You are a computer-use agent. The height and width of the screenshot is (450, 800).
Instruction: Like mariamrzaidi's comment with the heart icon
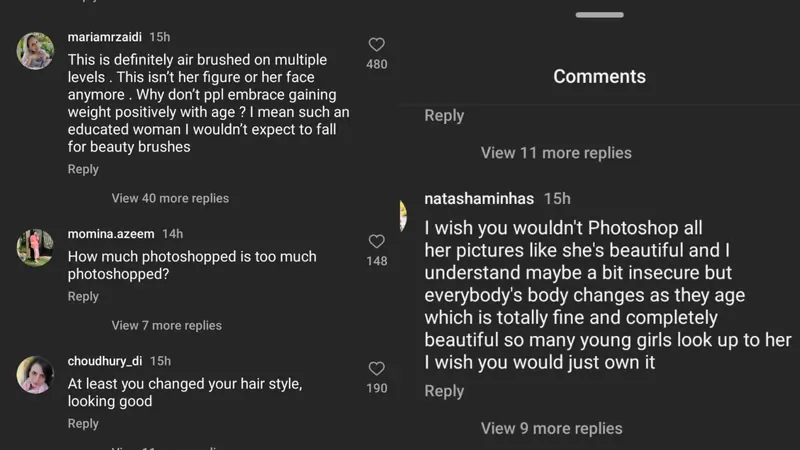pyautogui.click(x=376, y=45)
